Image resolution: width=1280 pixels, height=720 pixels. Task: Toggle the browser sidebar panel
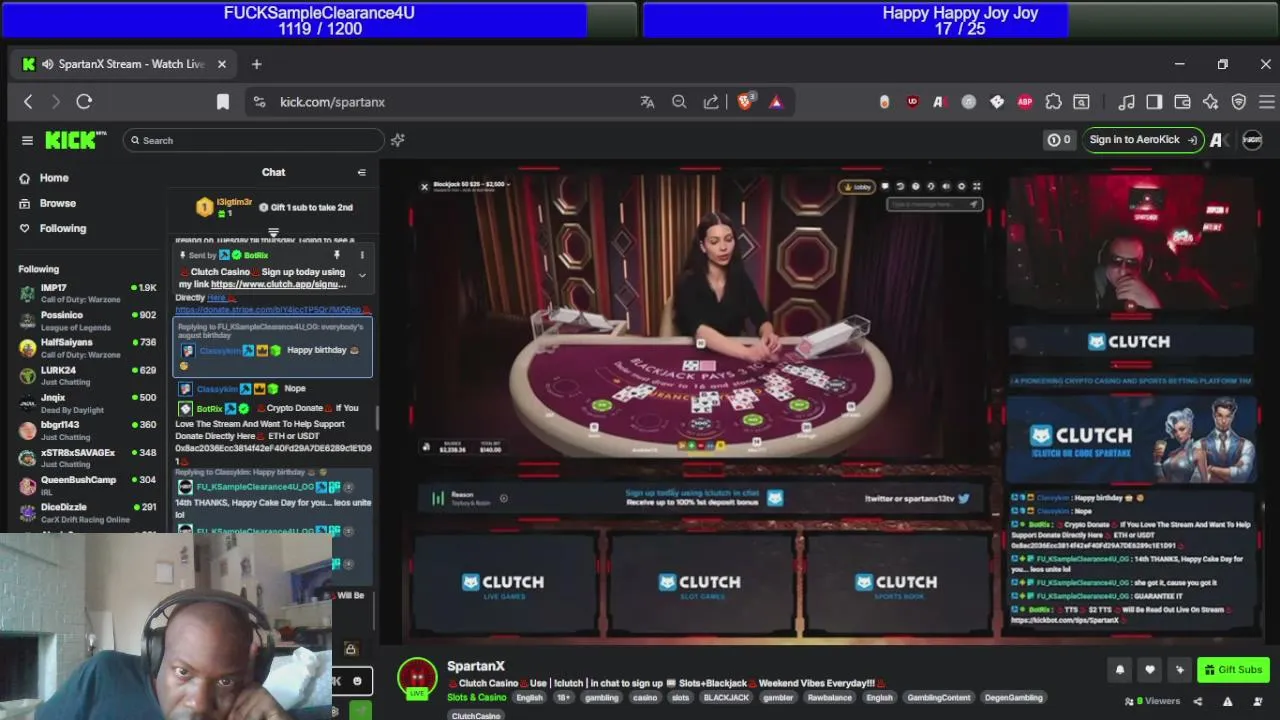pyautogui.click(x=1154, y=102)
